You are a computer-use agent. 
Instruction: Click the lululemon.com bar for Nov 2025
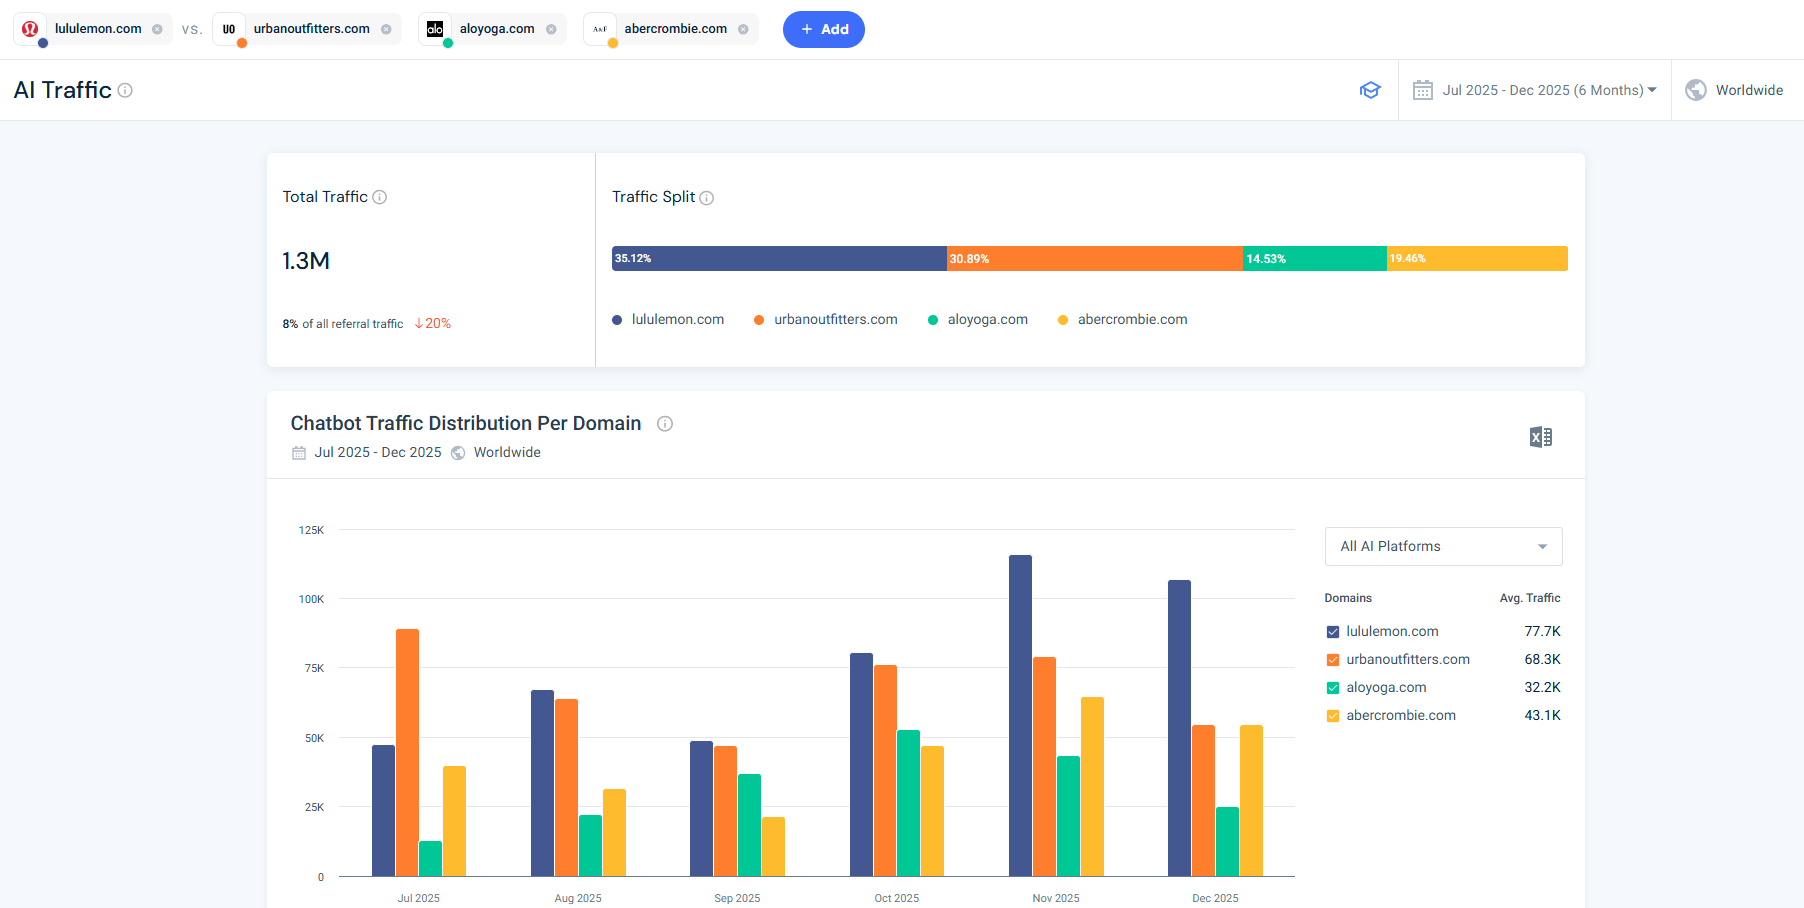tap(1020, 715)
